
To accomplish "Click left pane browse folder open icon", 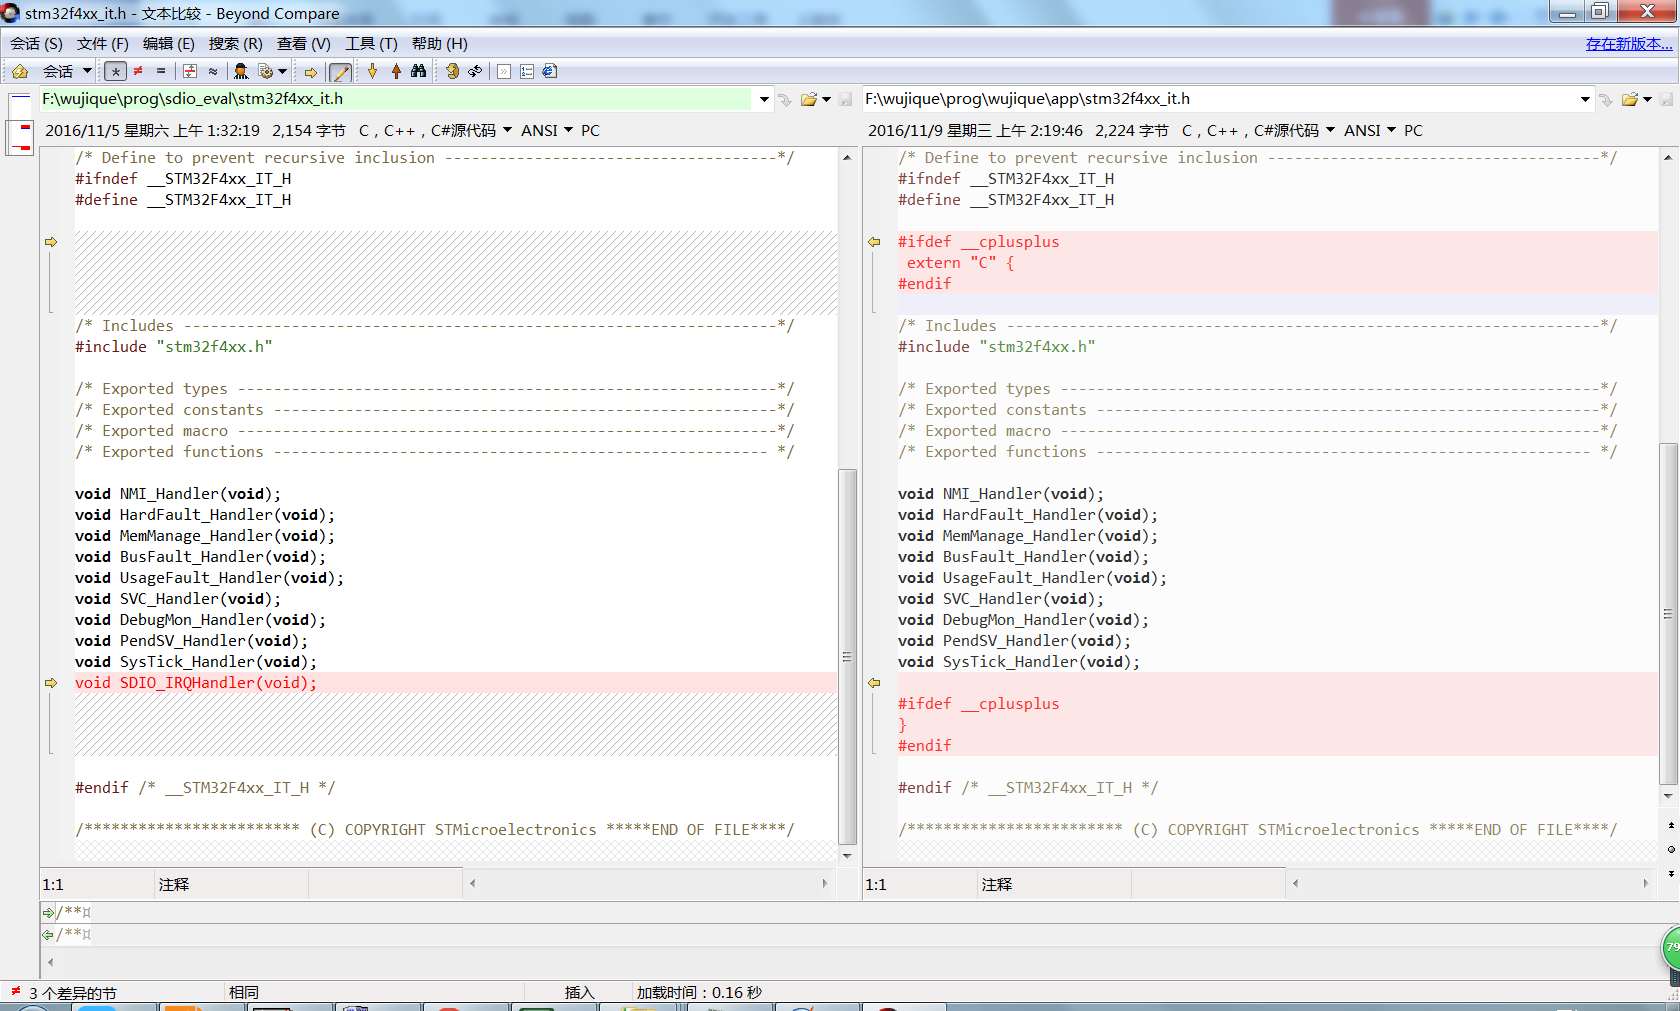I will (x=808, y=99).
